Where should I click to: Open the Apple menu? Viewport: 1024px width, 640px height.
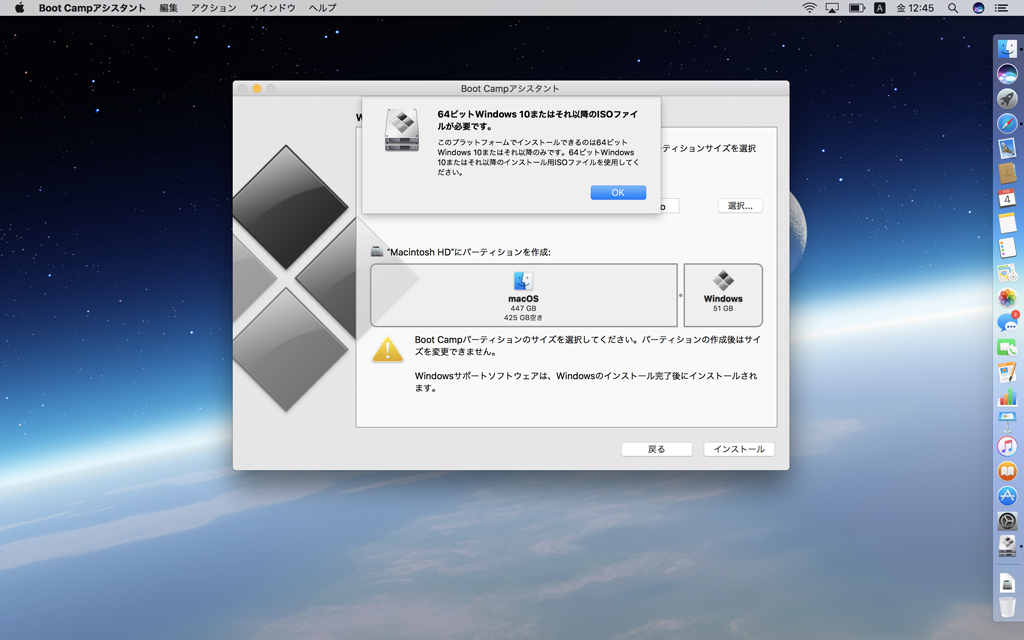(20, 8)
